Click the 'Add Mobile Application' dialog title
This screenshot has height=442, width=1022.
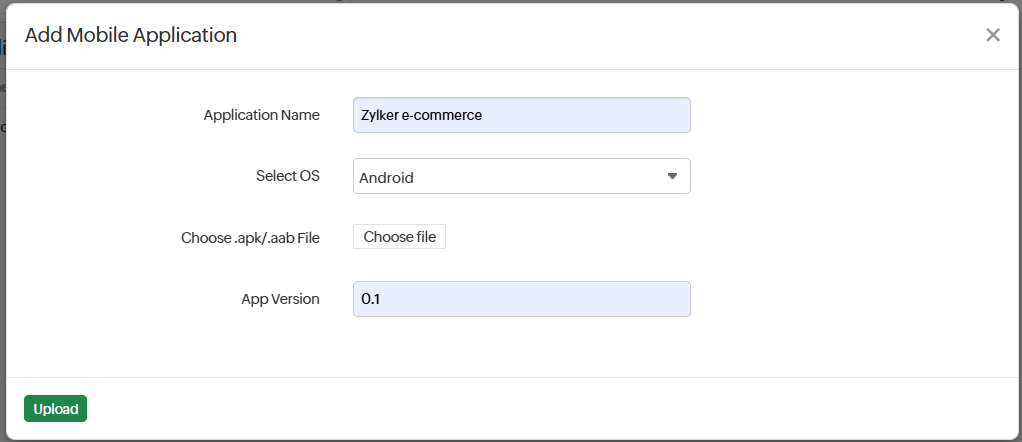[x=130, y=35]
